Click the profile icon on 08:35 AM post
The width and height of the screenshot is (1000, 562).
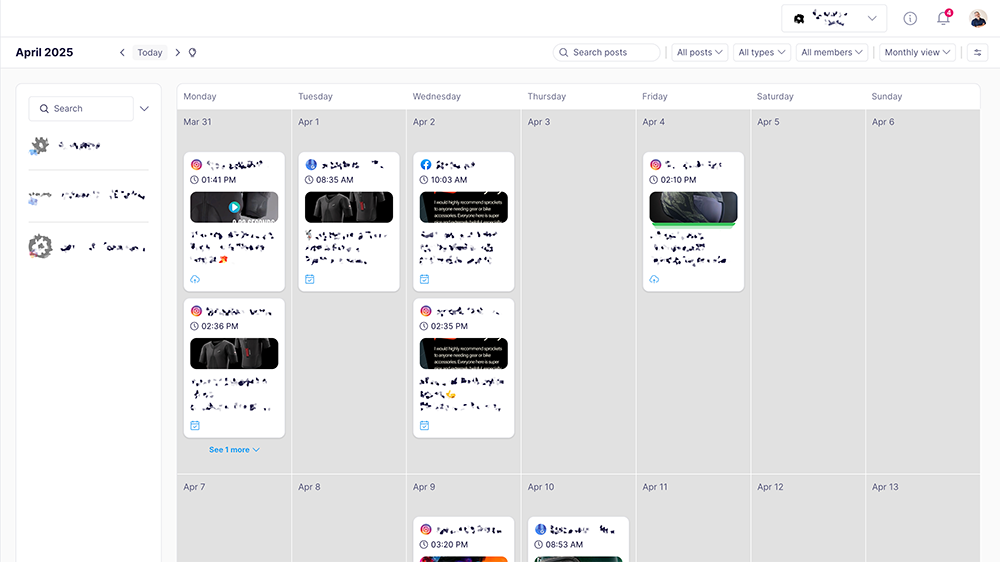(x=311, y=165)
